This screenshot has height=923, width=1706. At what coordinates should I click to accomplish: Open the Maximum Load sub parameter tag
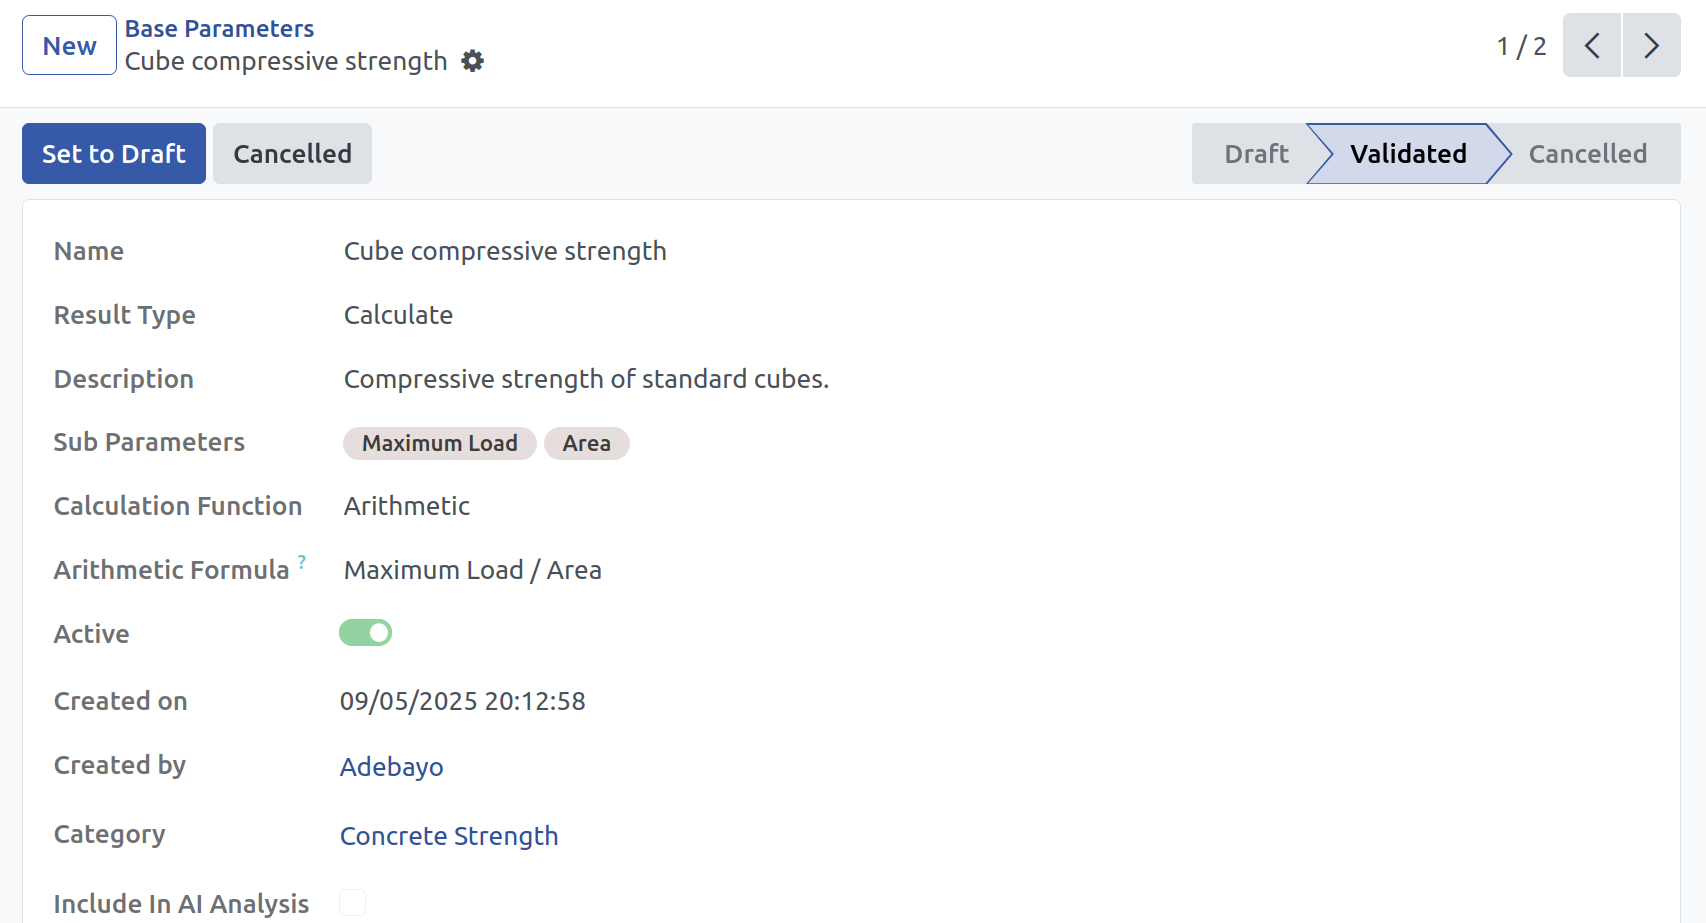tap(440, 443)
